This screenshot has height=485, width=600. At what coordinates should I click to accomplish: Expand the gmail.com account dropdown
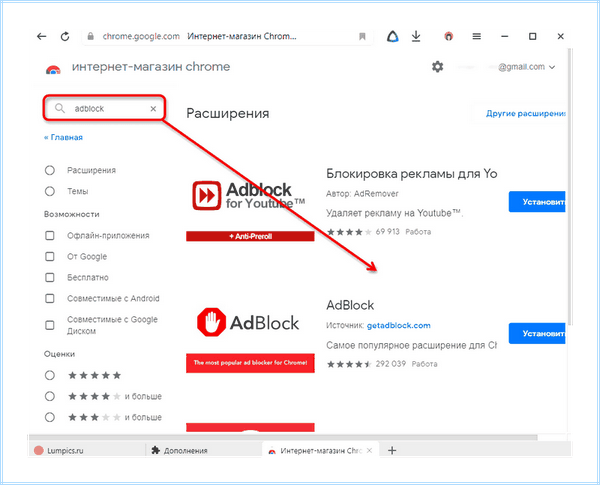tap(552, 67)
